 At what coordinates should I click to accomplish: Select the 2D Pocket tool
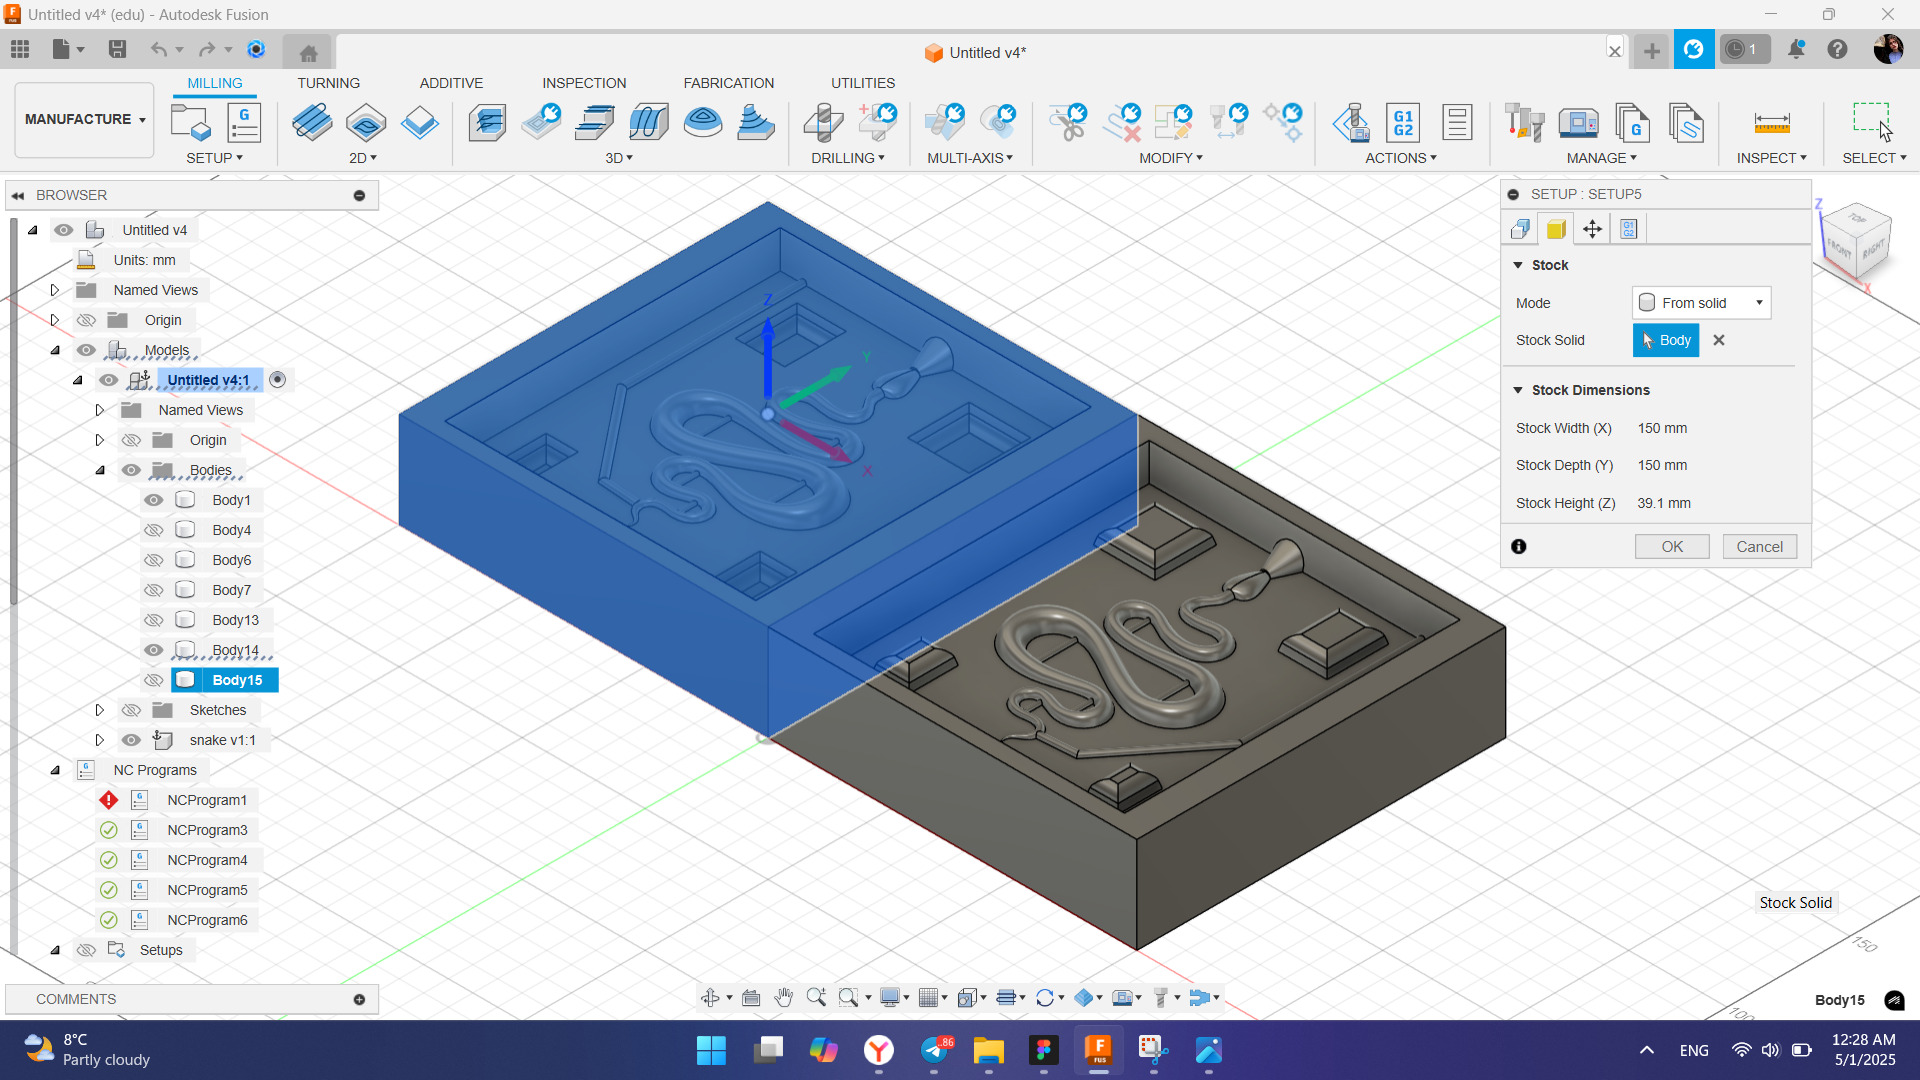point(366,123)
